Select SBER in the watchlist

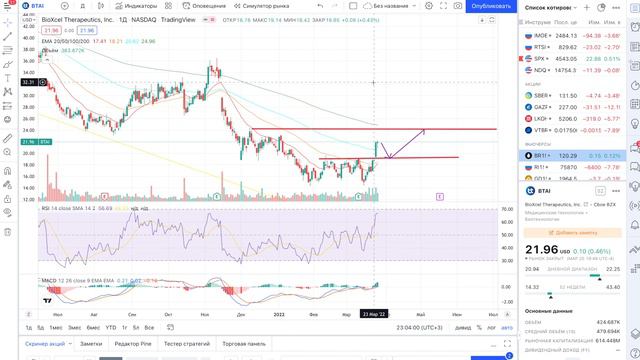click(x=572, y=96)
